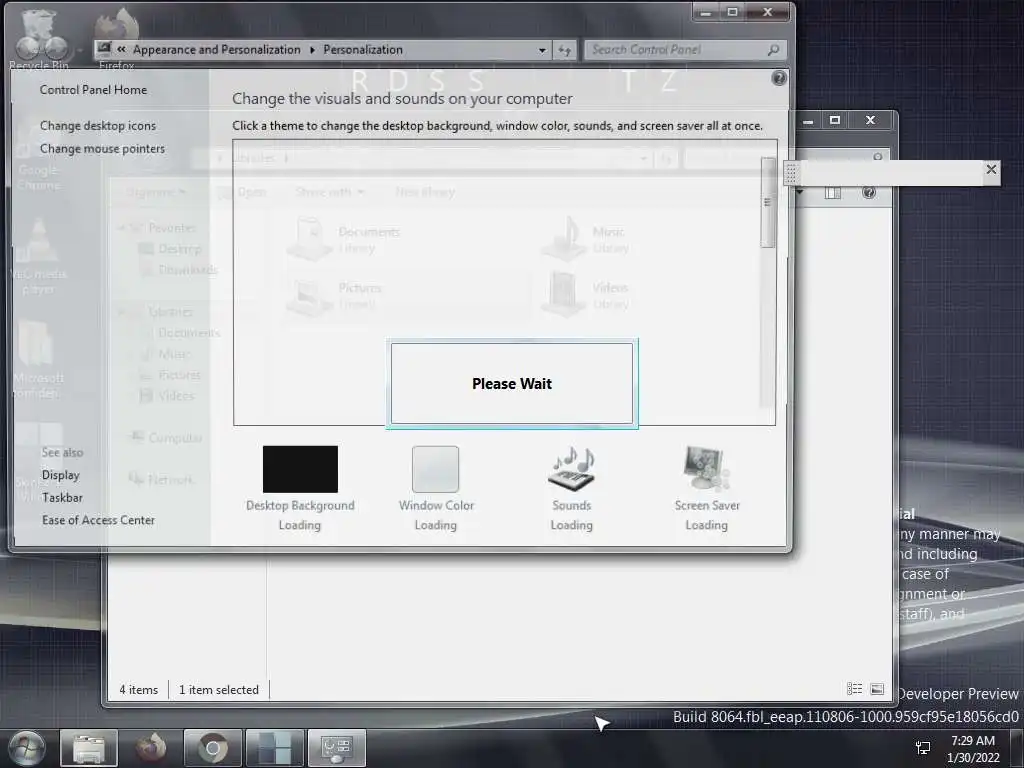Open the Sounds settings icon

tap(571, 469)
